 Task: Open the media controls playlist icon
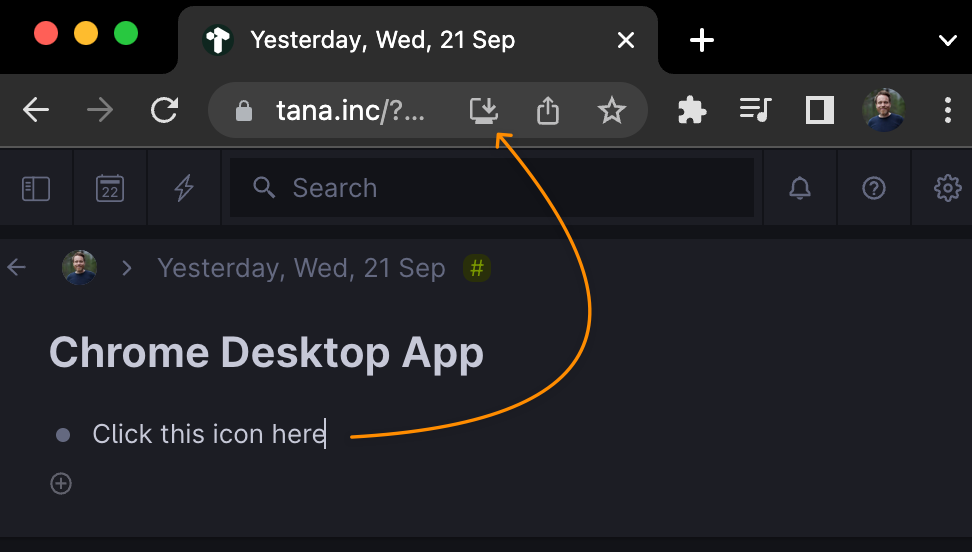756,110
